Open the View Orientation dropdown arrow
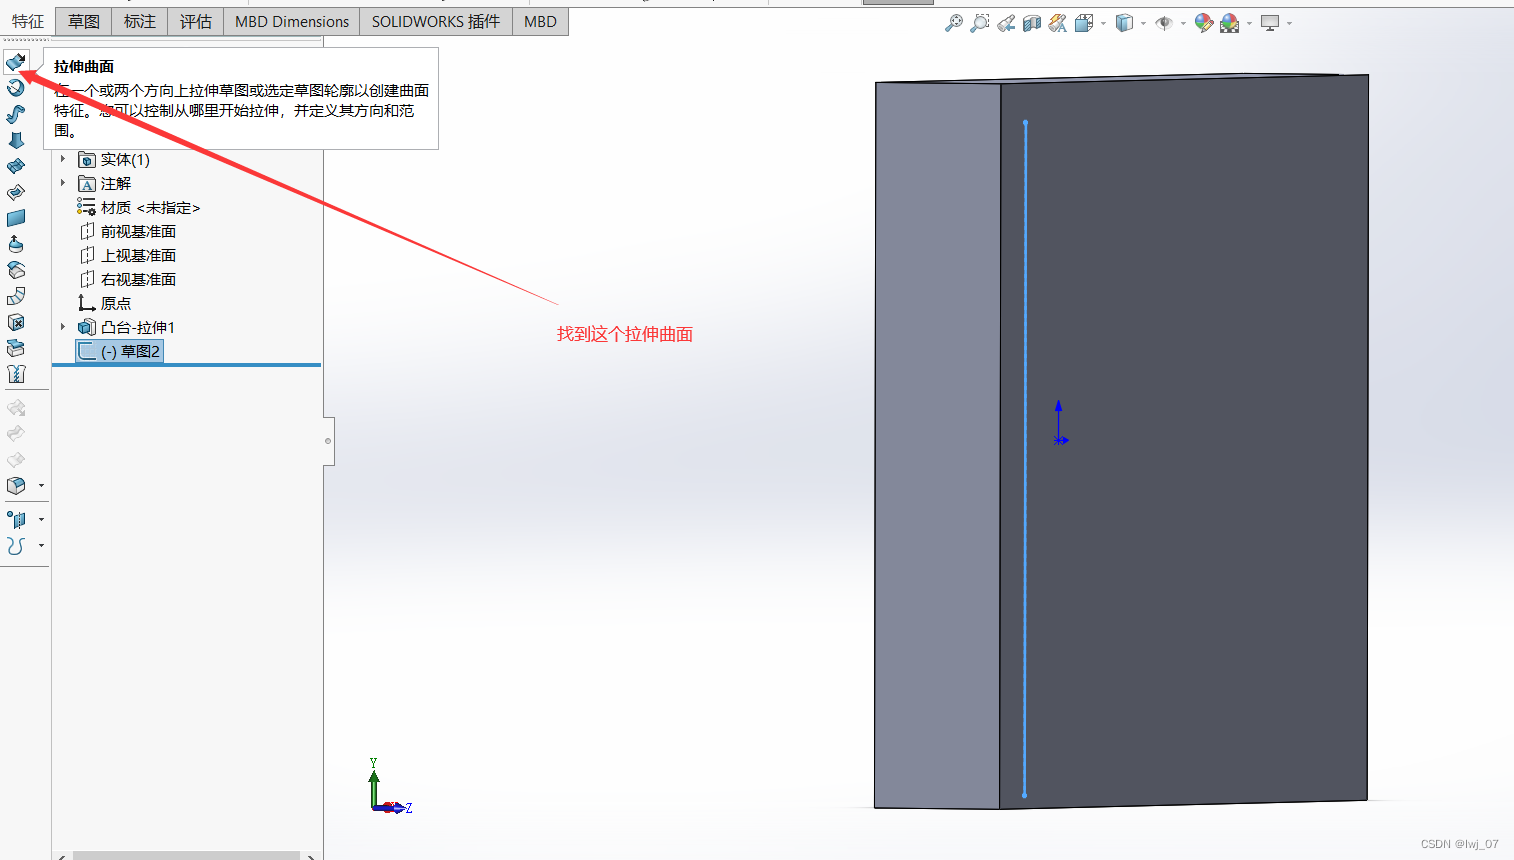The height and width of the screenshot is (860, 1514). (1103, 23)
